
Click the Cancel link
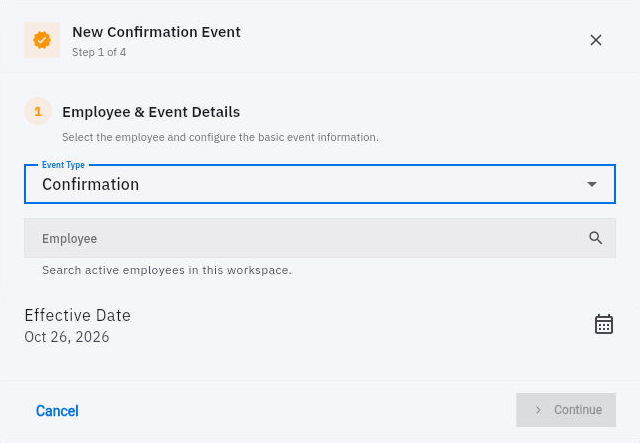(57, 411)
